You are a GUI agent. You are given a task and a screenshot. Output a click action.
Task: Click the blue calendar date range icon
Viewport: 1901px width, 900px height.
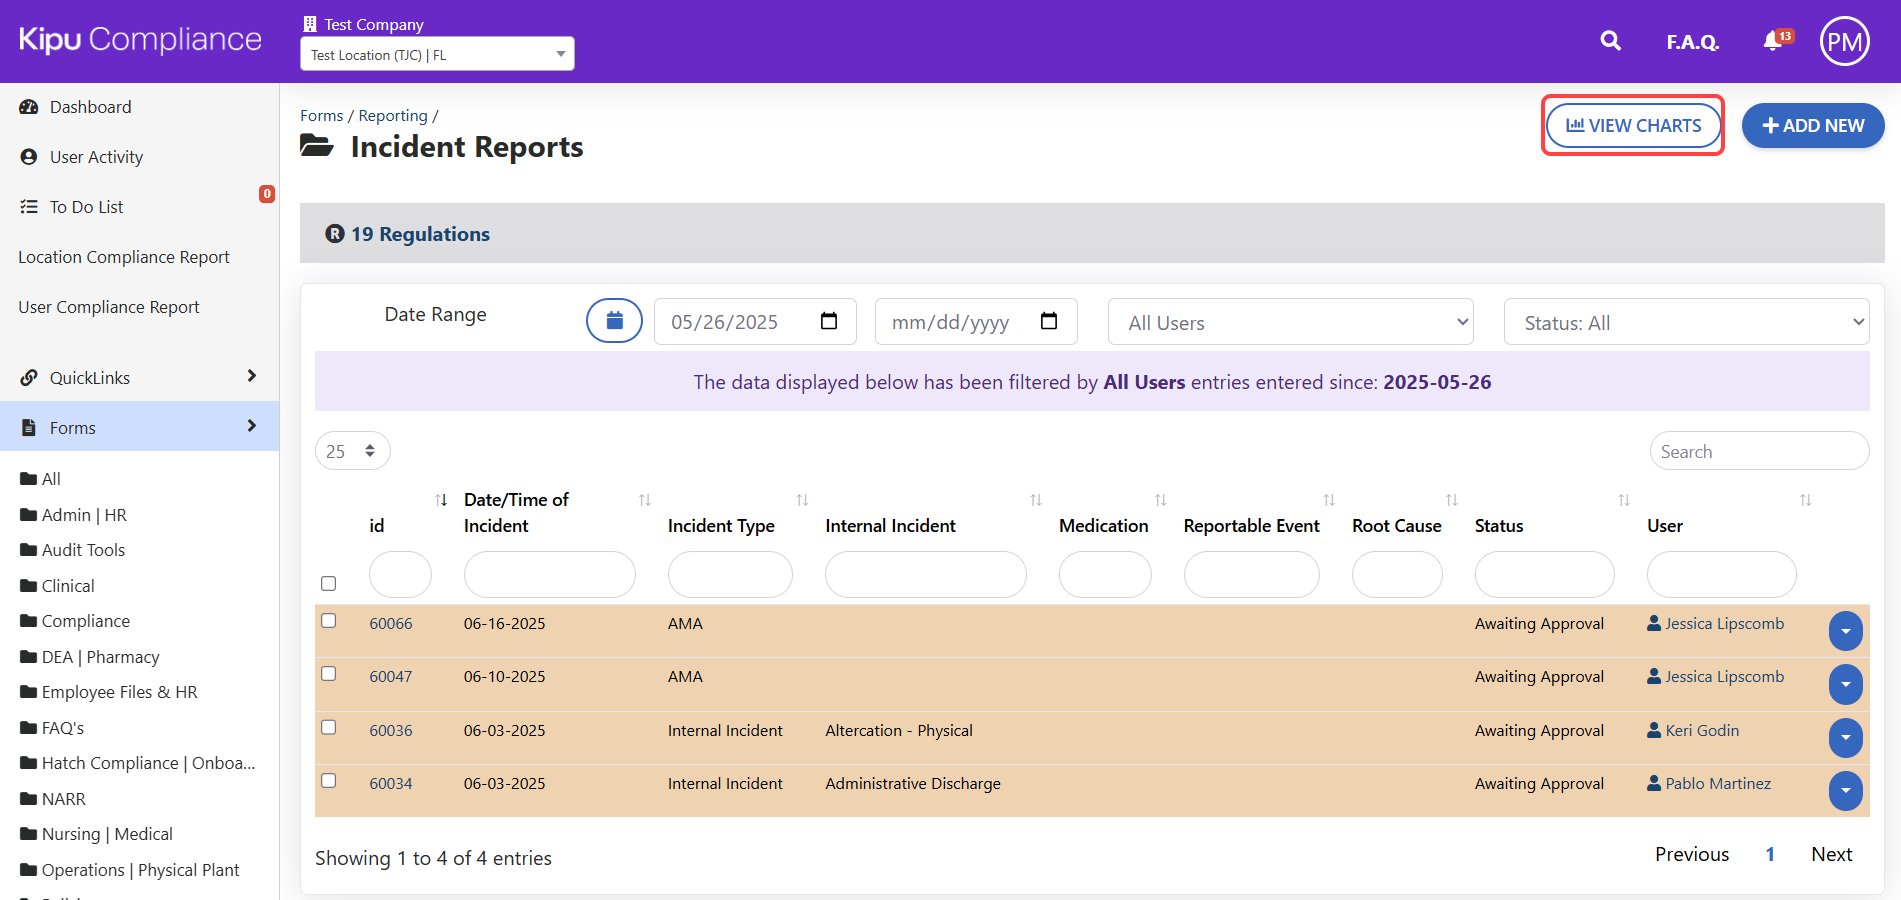(x=614, y=321)
